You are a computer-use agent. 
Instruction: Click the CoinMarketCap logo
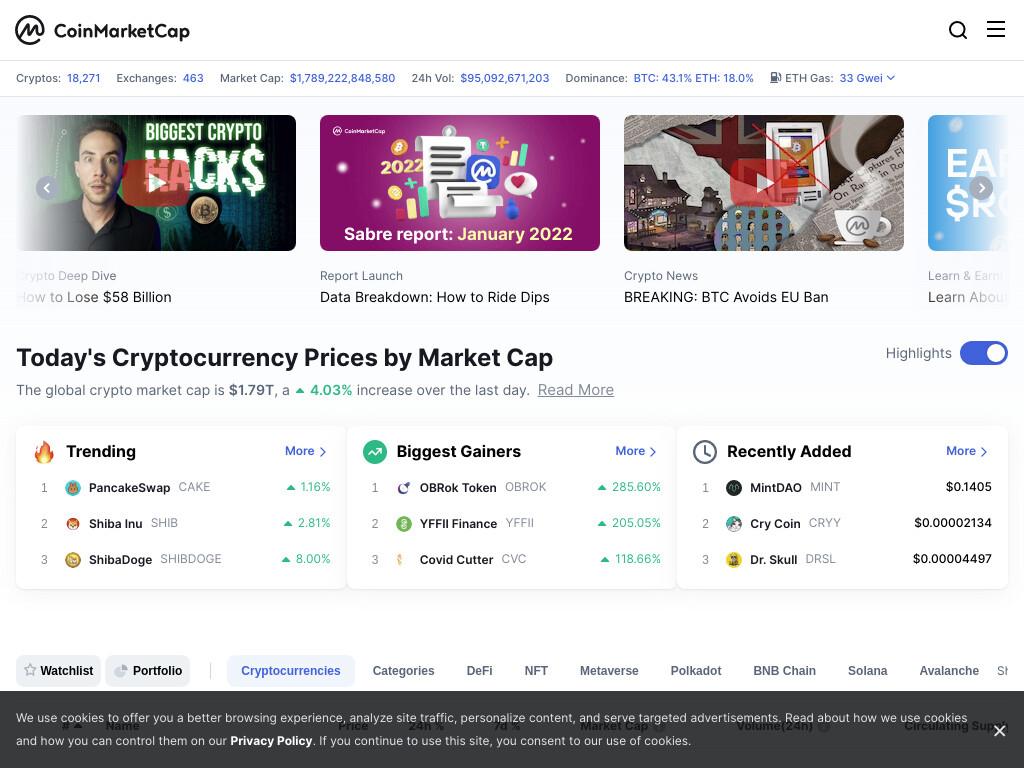pos(103,30)
